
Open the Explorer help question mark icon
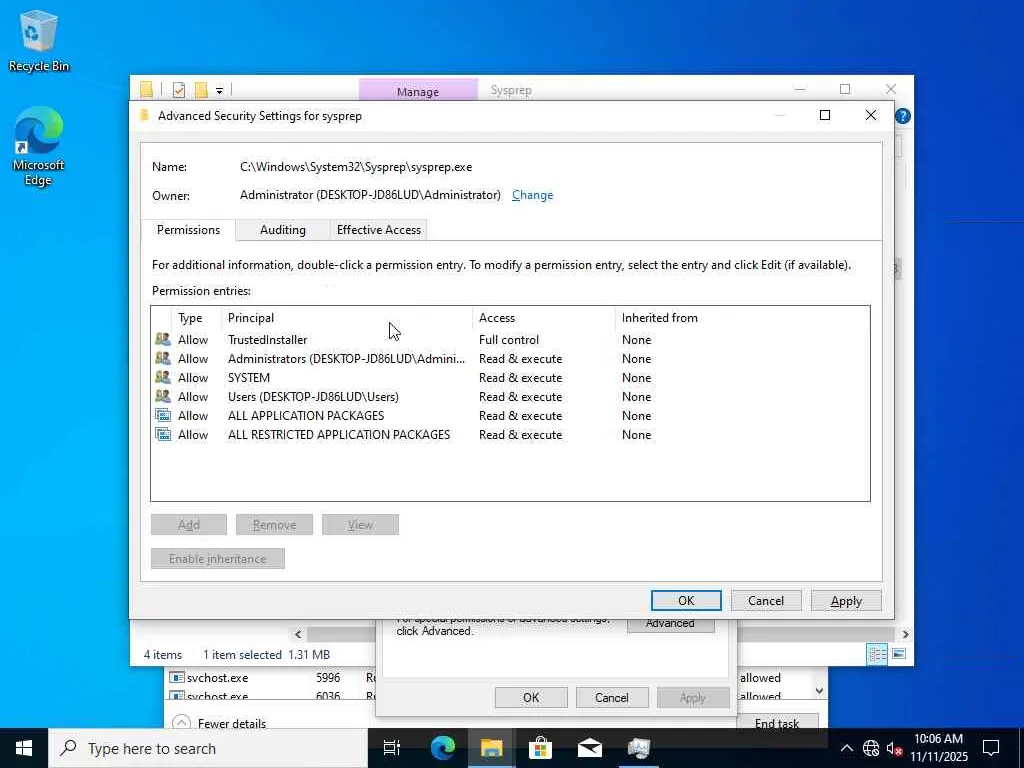point(903,116)
